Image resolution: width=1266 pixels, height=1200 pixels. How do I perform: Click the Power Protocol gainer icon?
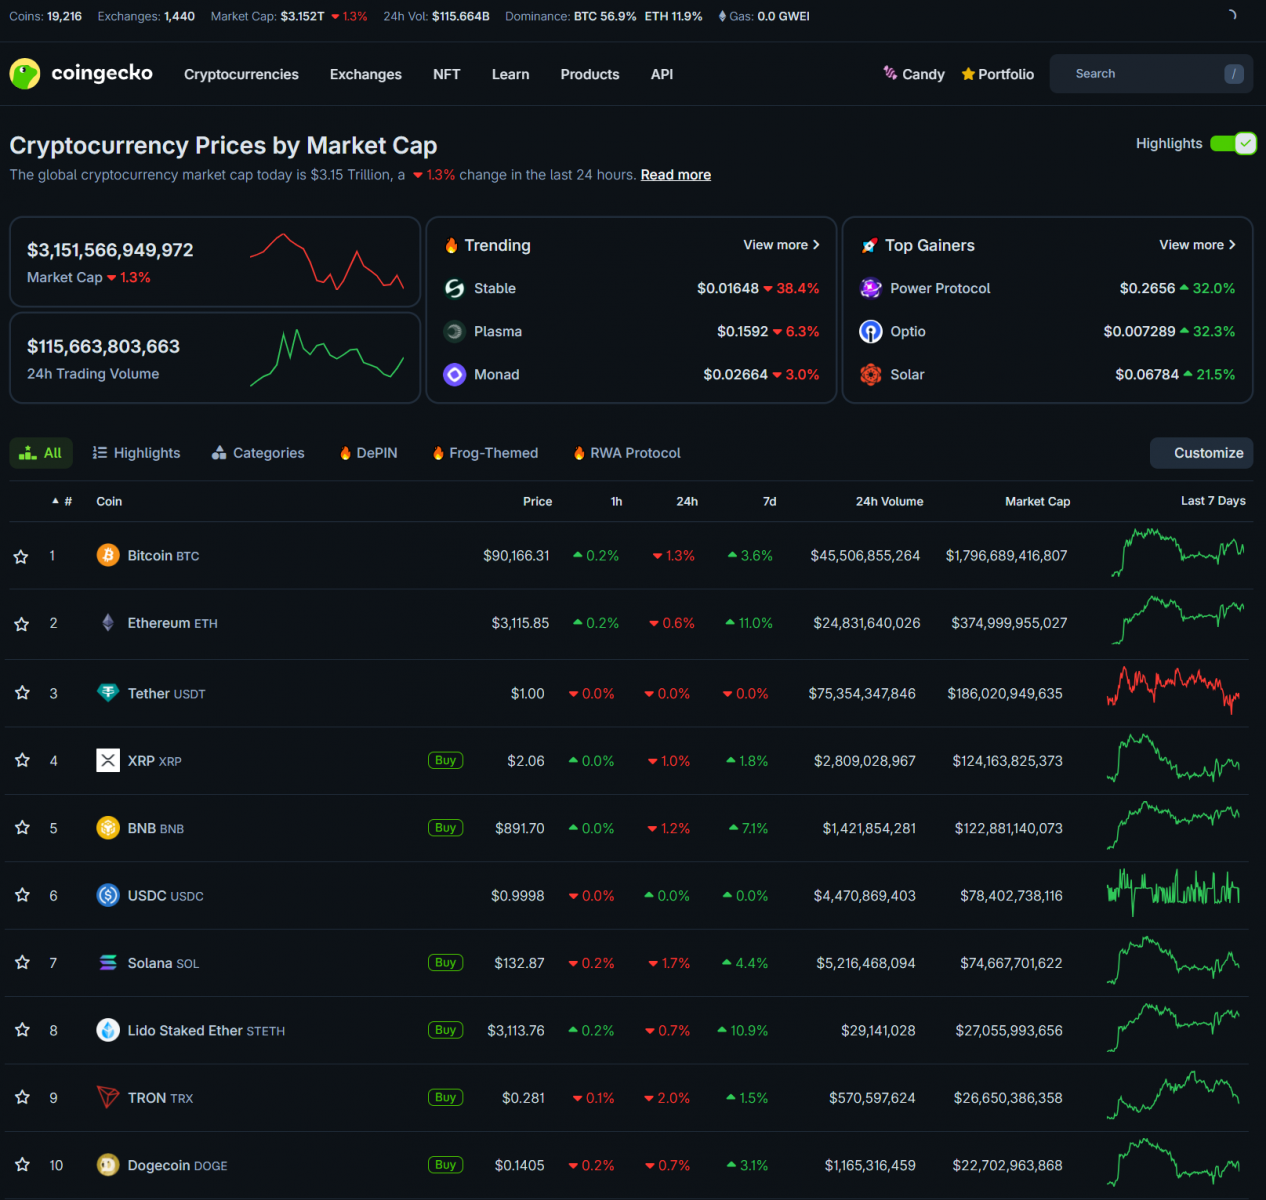[871, 288]
